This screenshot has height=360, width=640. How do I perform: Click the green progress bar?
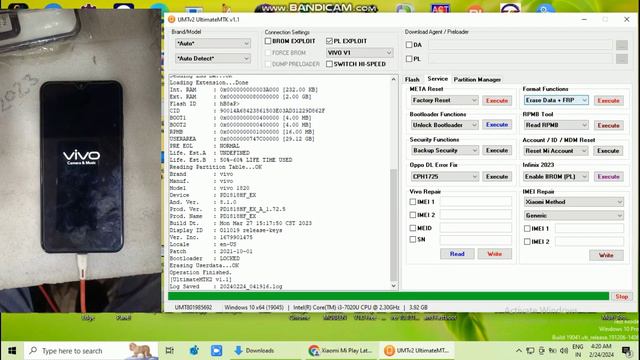388,296
